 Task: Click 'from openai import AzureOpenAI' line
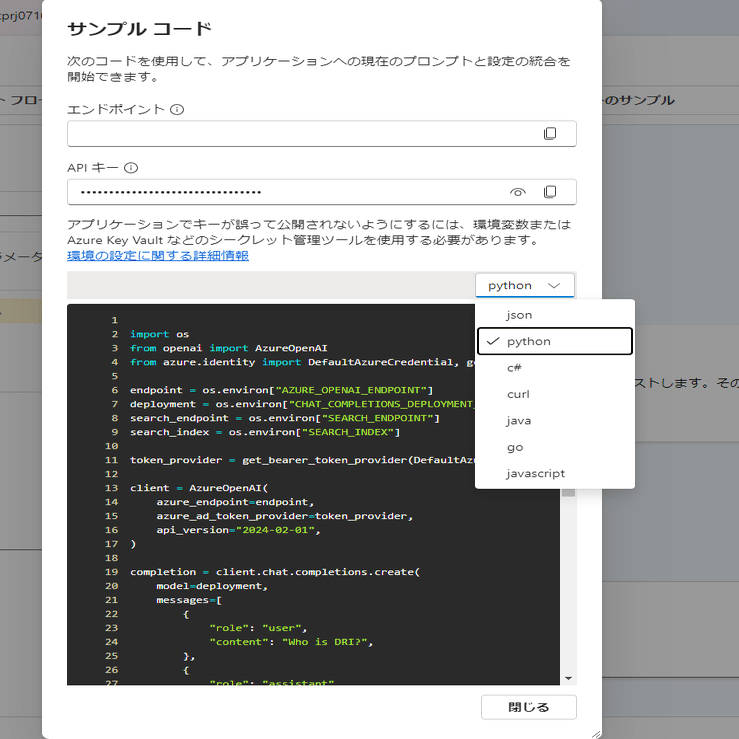[229, 348]
